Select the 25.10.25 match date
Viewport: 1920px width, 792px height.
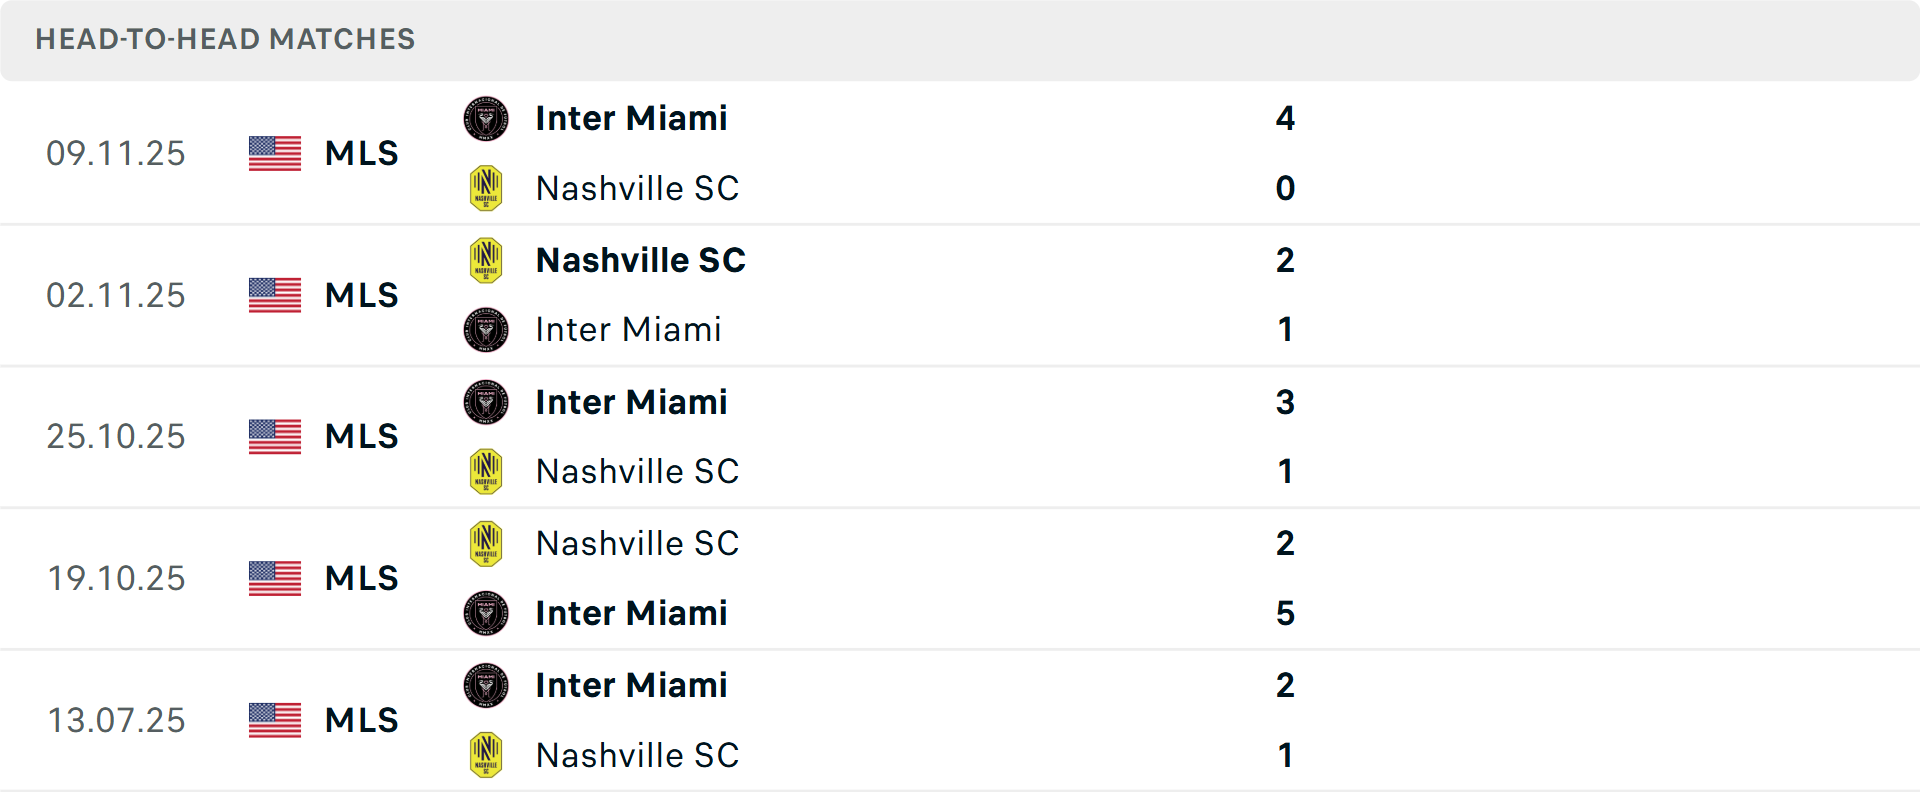(x=116, y=437)
